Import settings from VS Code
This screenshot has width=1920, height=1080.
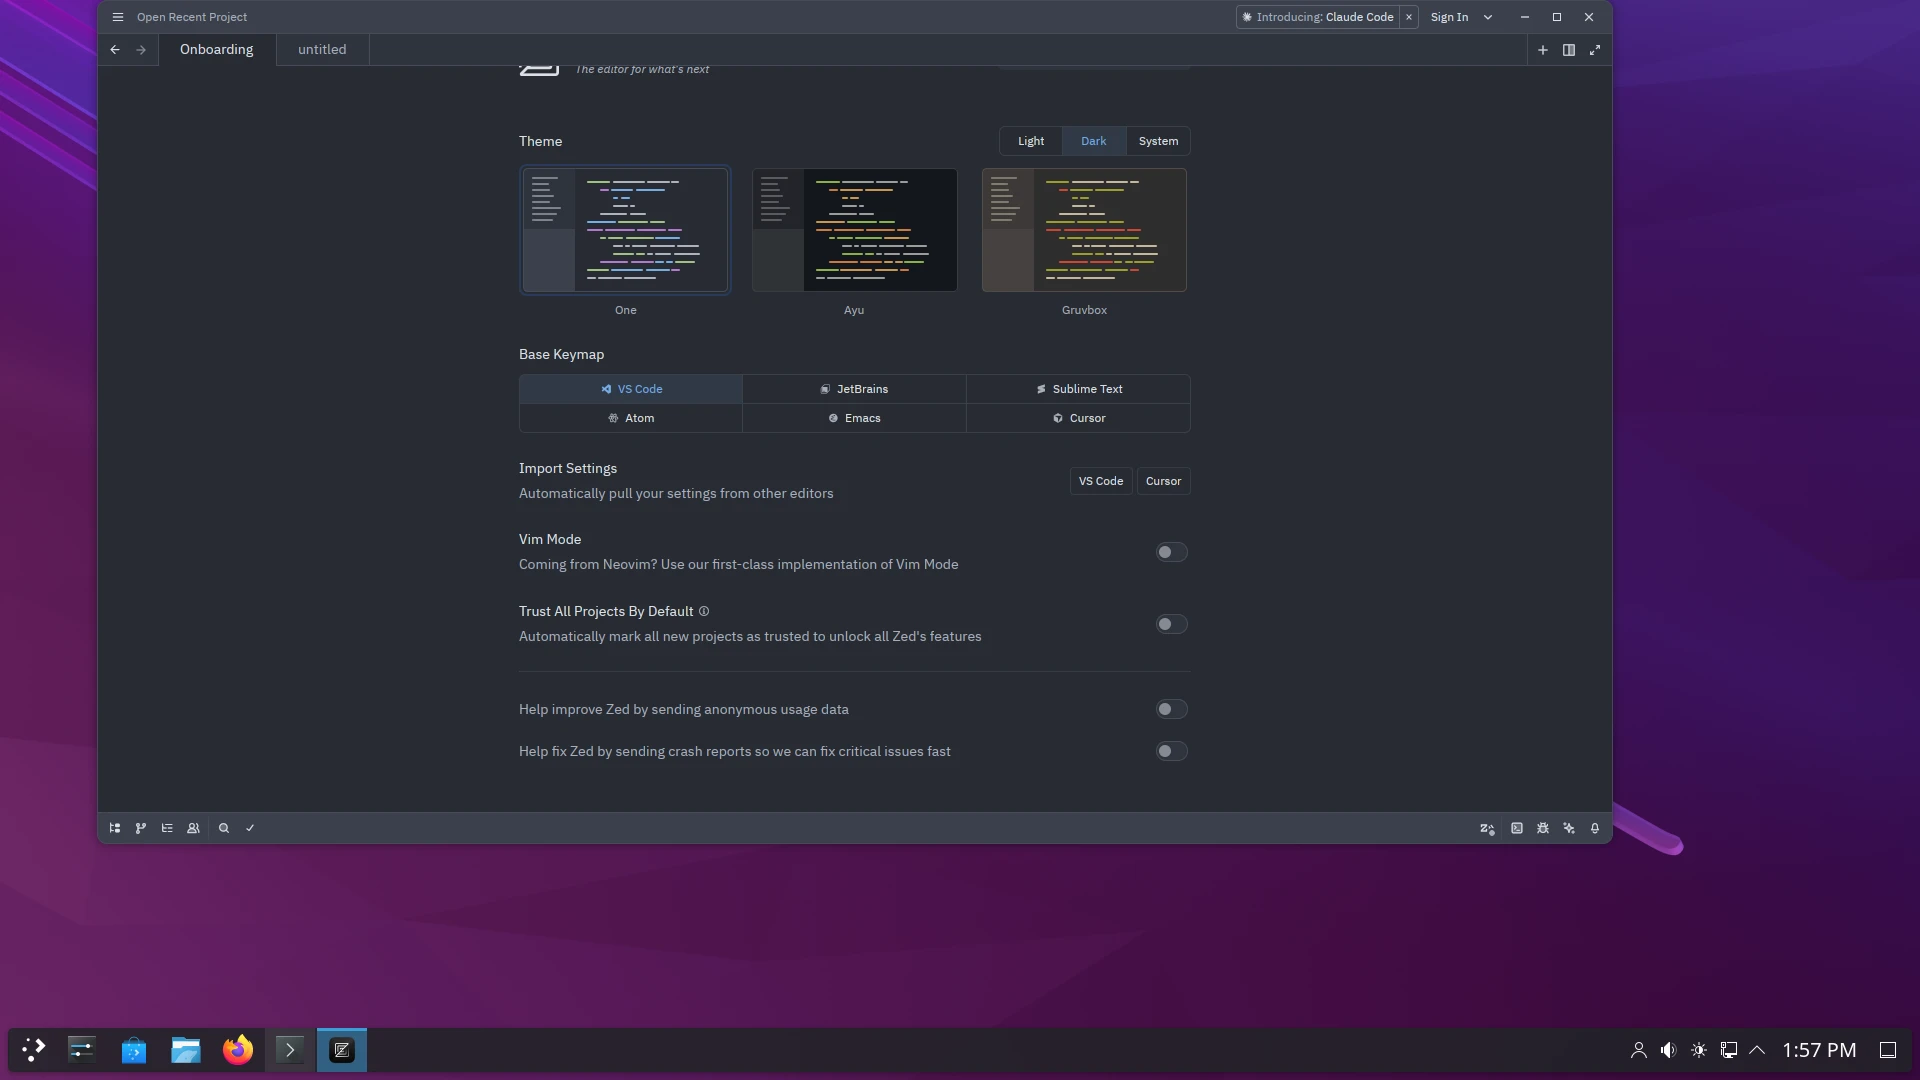1100,481
